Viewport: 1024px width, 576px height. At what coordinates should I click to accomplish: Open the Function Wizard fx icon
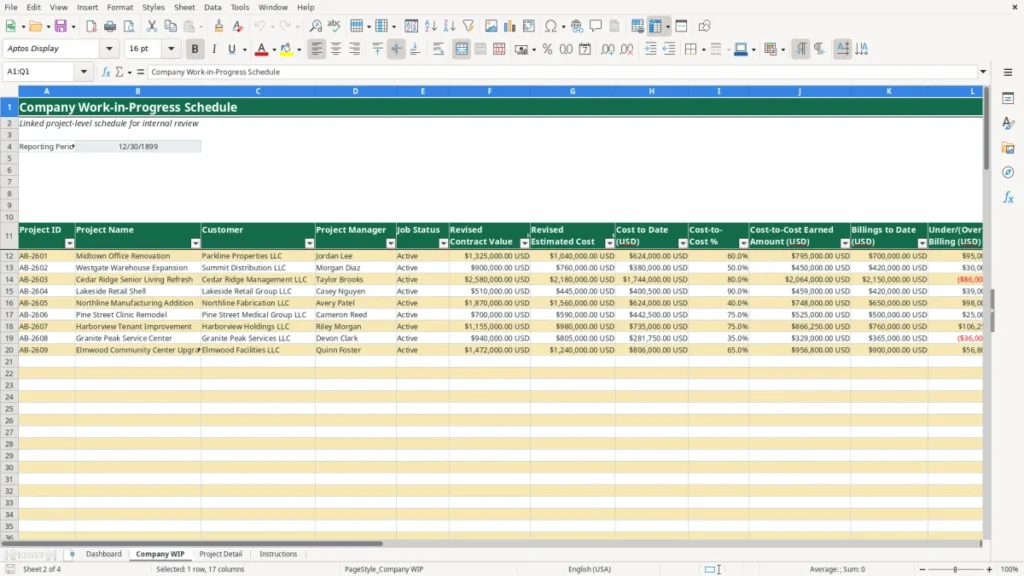106,72
